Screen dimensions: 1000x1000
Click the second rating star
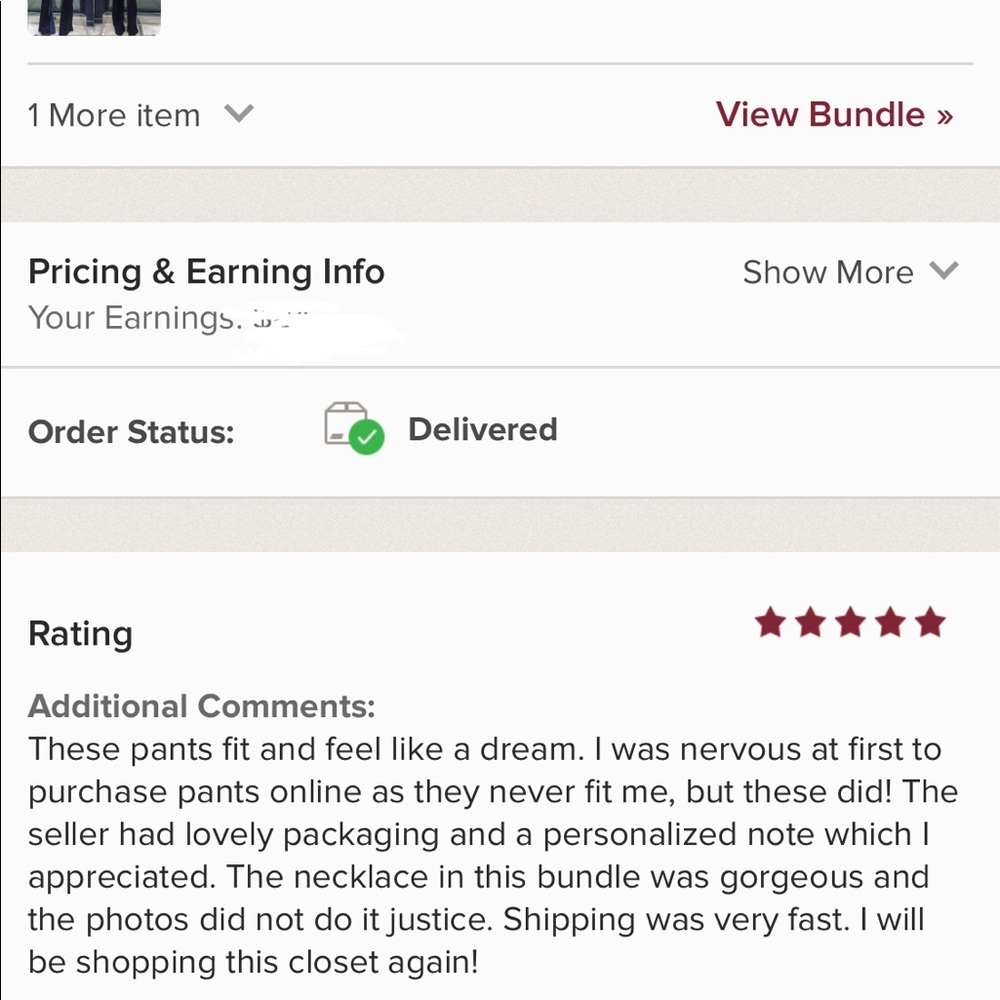click(811, 622)
